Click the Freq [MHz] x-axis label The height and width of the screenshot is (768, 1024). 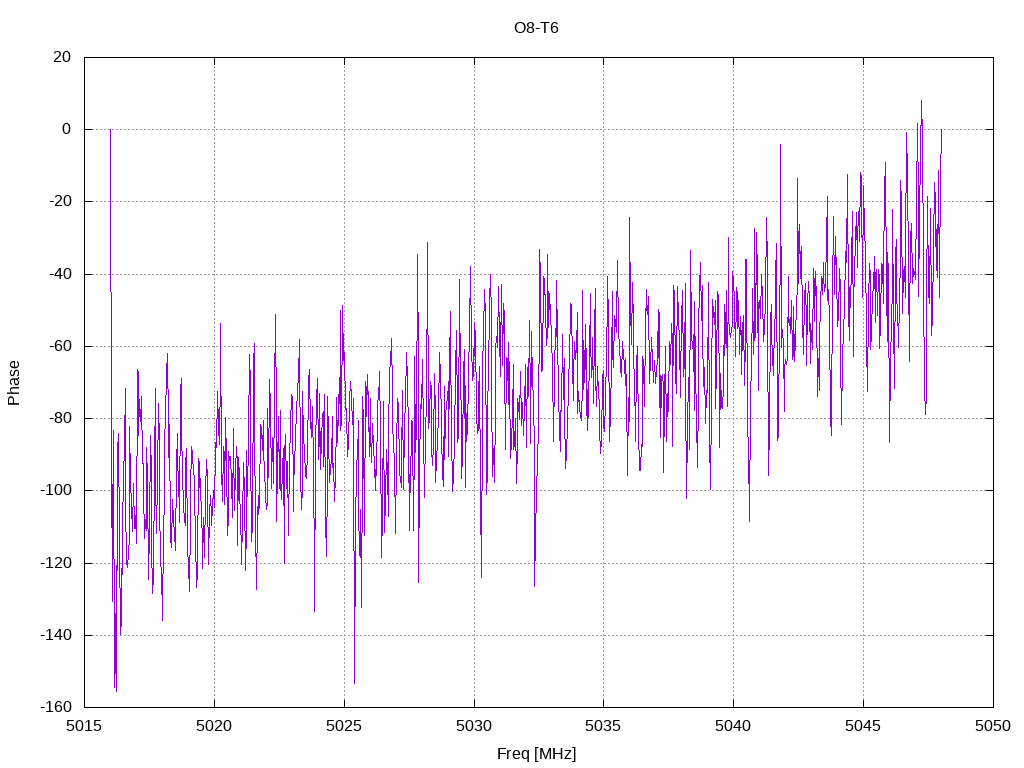(x=536, y=754)
